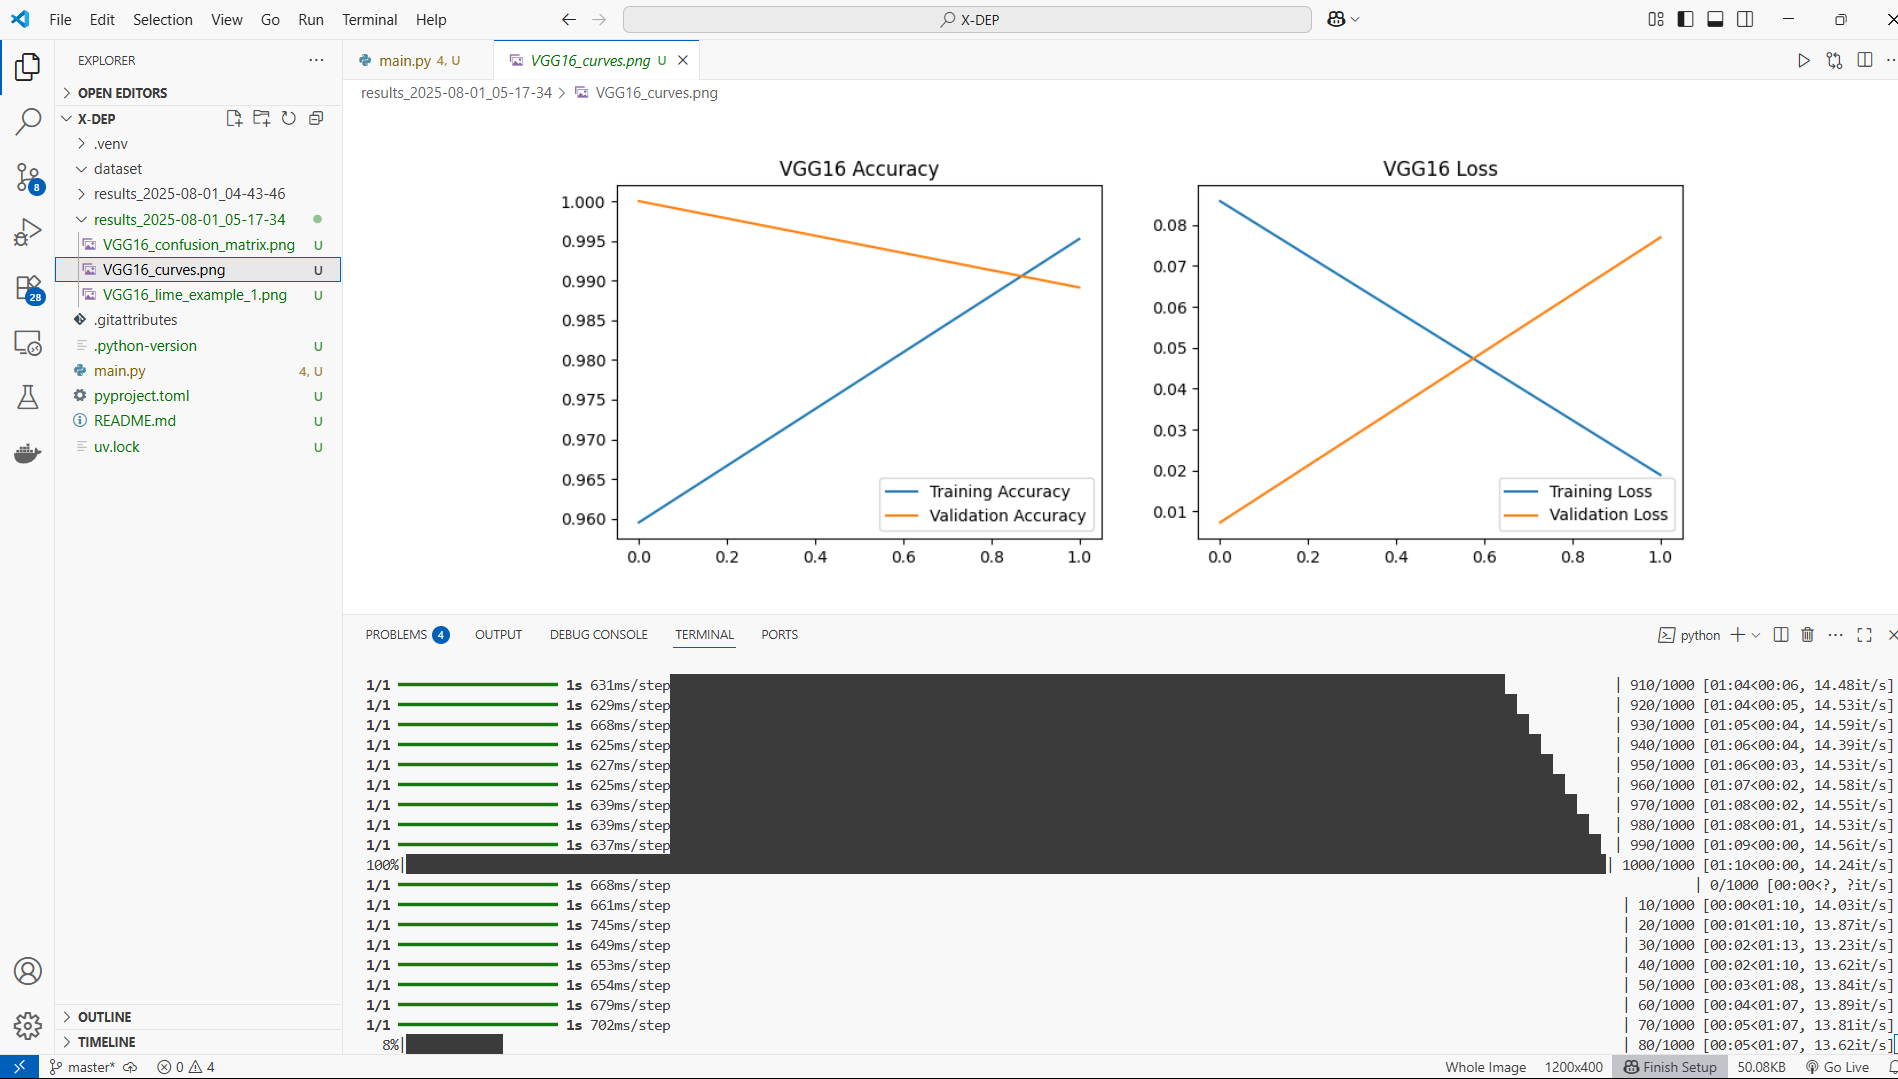Open the Search view in activity bar
This screenshot has height=1079, width=1898.
(x=27, y=122)
